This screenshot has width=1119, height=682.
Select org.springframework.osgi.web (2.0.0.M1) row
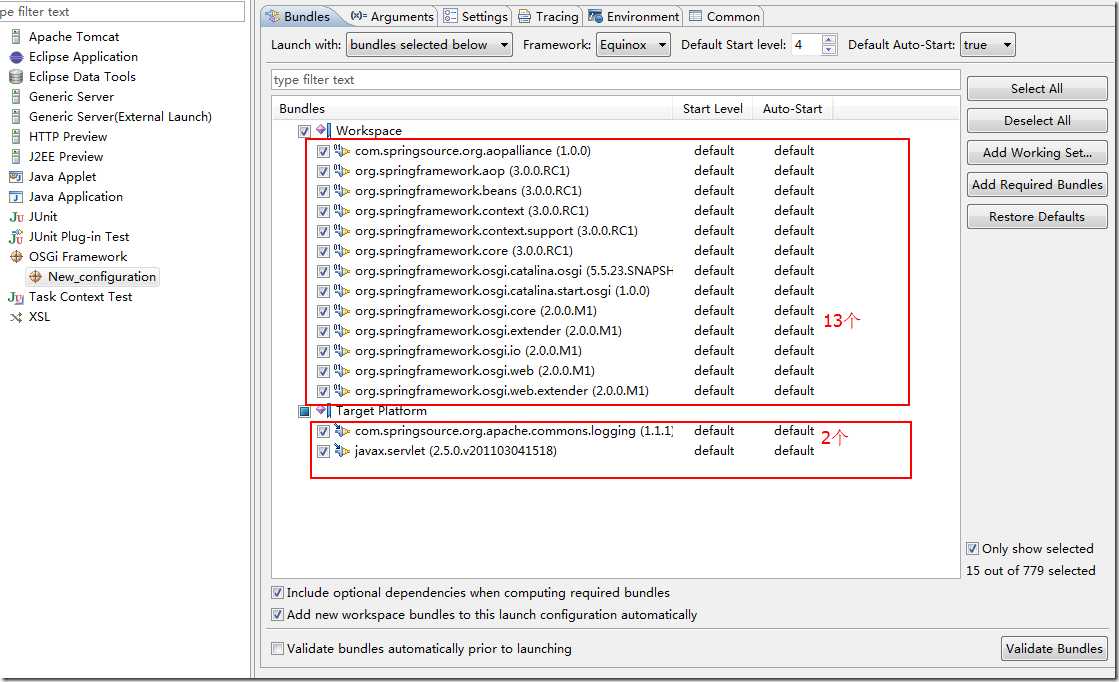point(475,370)
